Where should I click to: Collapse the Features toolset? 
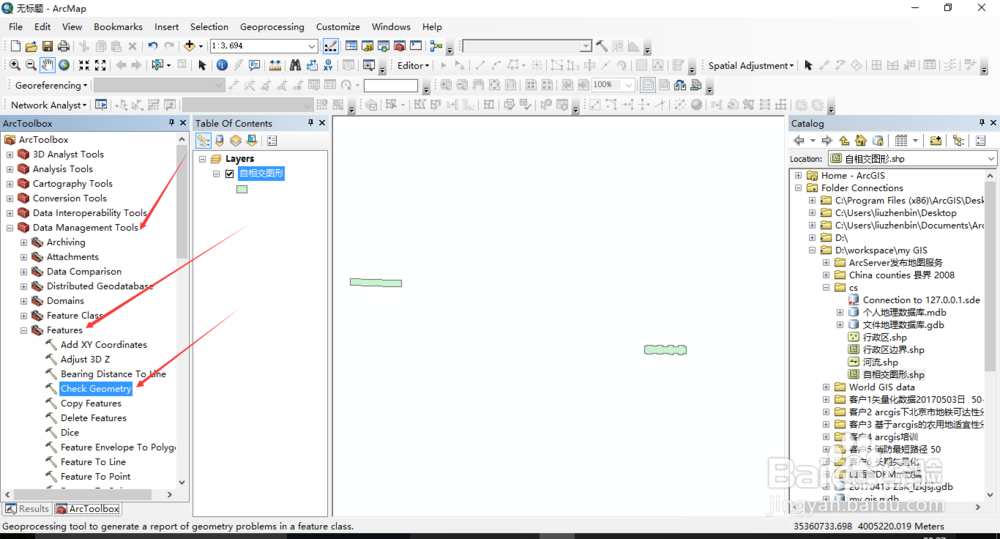[24, 330]
